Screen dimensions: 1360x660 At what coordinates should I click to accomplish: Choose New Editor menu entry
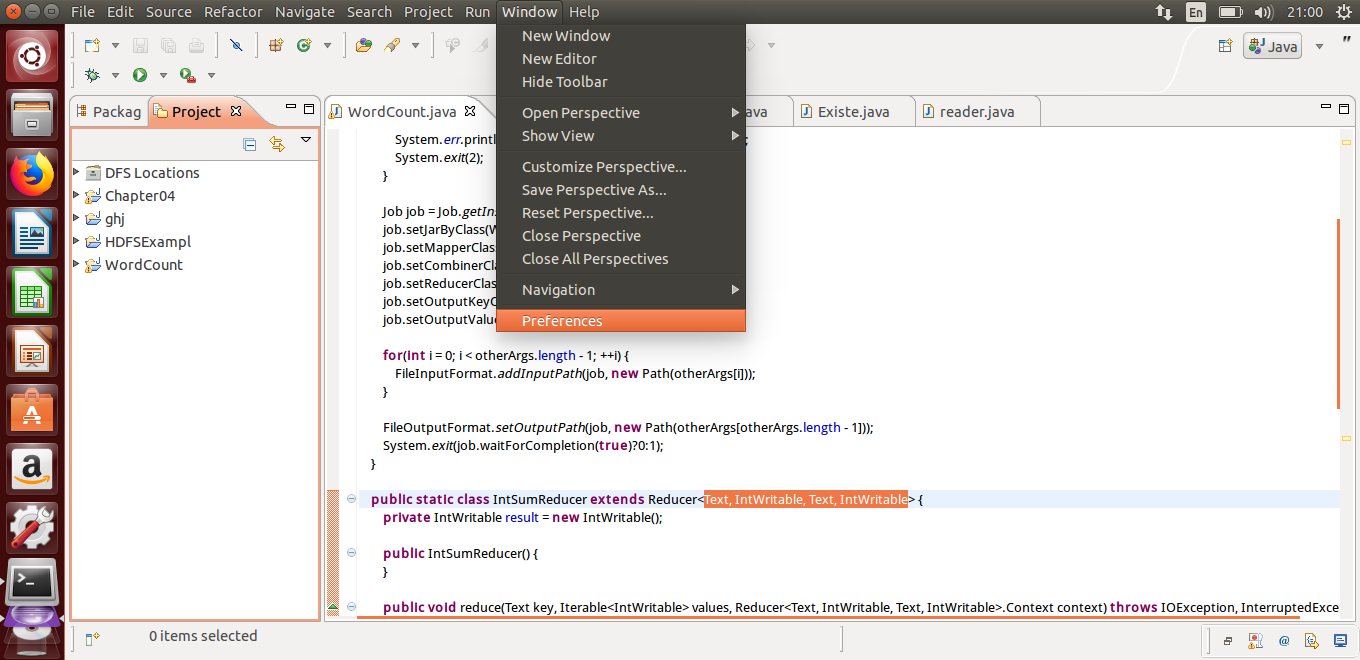(621, 59)
